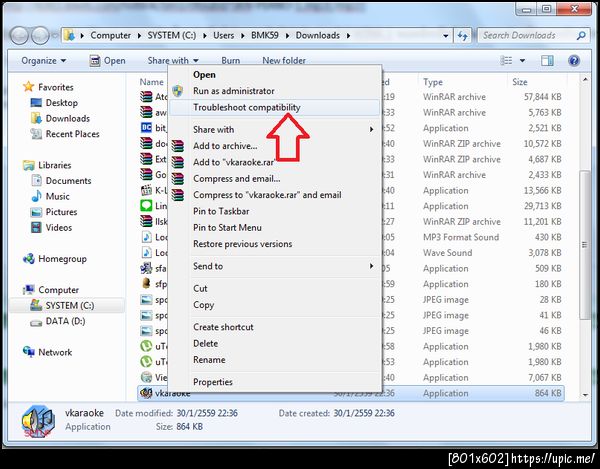Choose Open in the context menu

pyautogui.click(x=275, y=75)
